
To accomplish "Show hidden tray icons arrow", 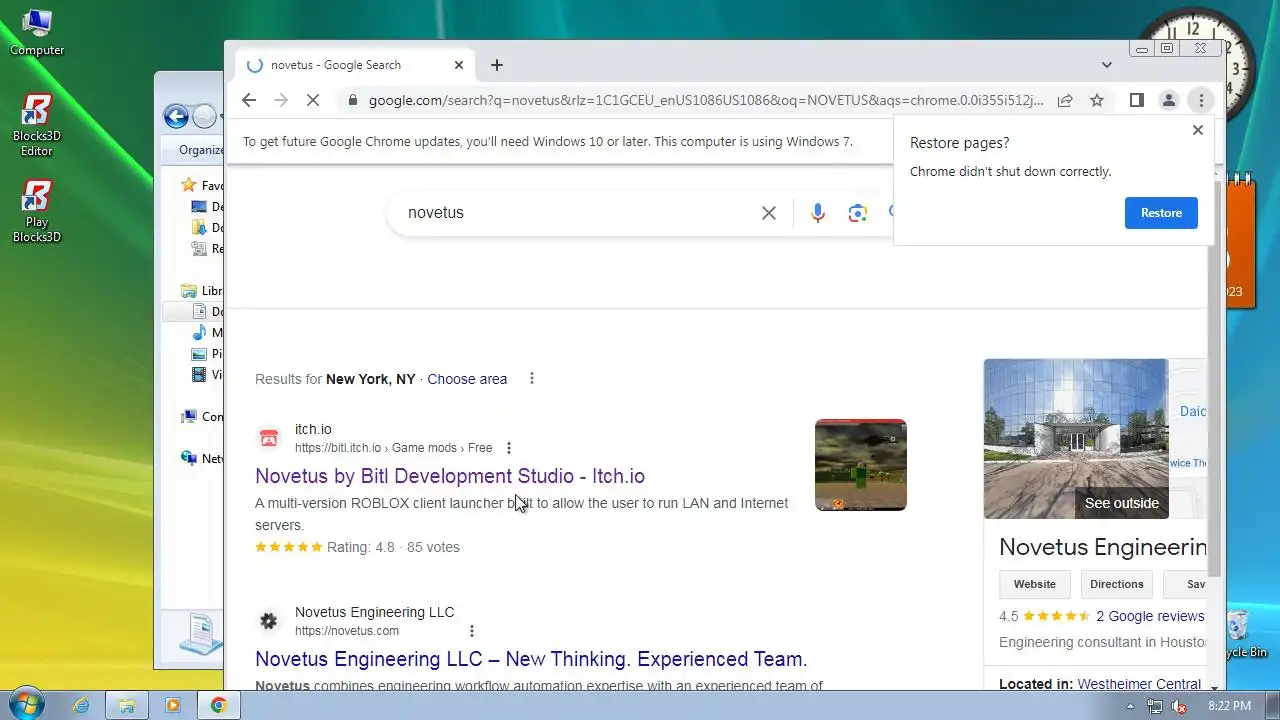I will [1131, 705].
